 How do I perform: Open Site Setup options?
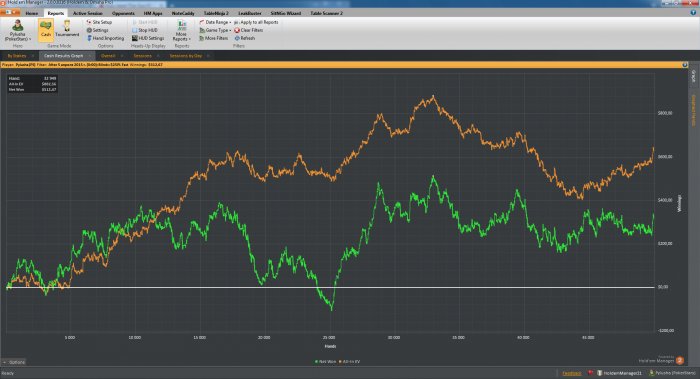pyautogui.click(x=99, y=22)
